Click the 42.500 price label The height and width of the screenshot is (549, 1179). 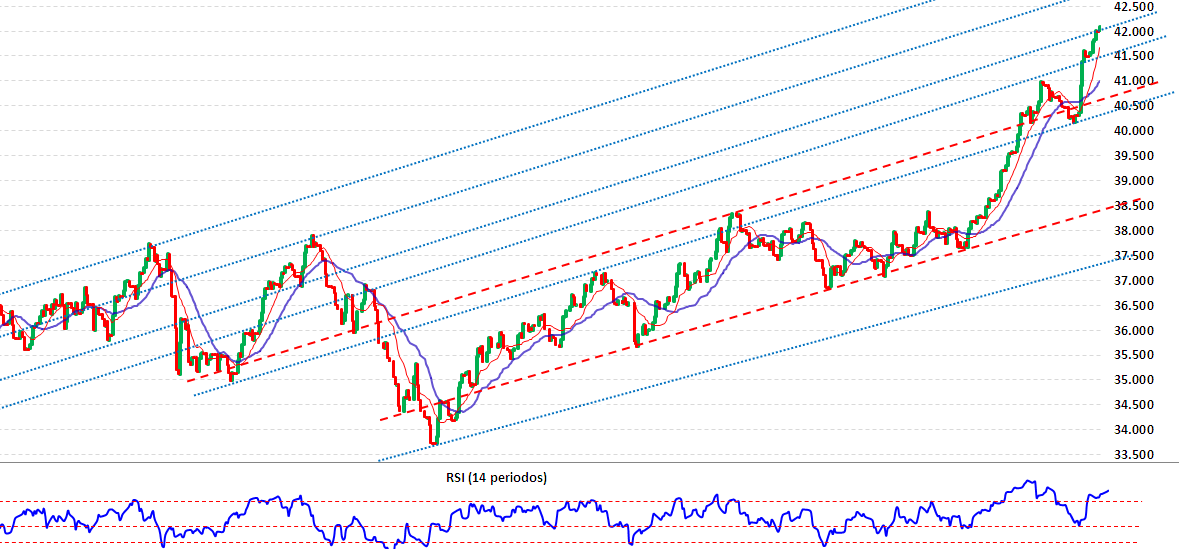pyautogui.click(x=1135, y=6)
